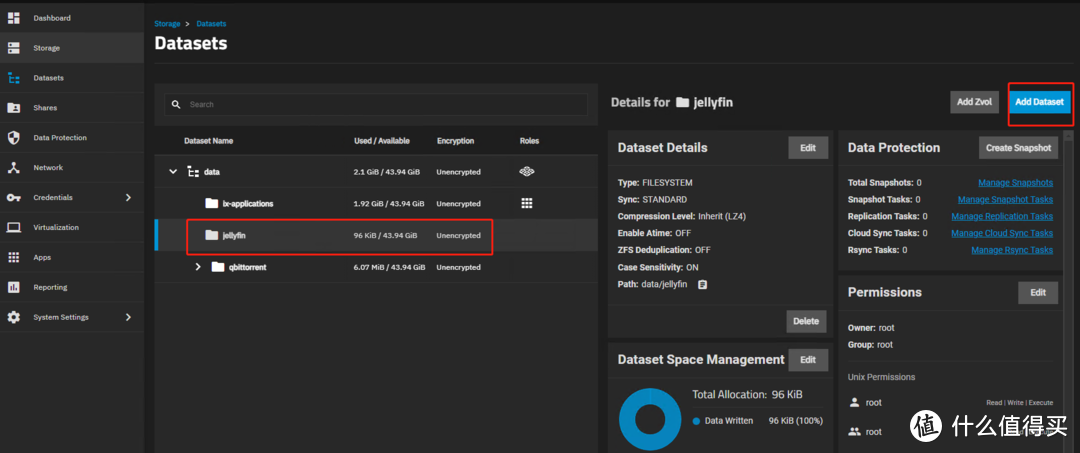Click the Shares folder icon in sidebar
Screen dimensions: 1080x453
[14, 108]
